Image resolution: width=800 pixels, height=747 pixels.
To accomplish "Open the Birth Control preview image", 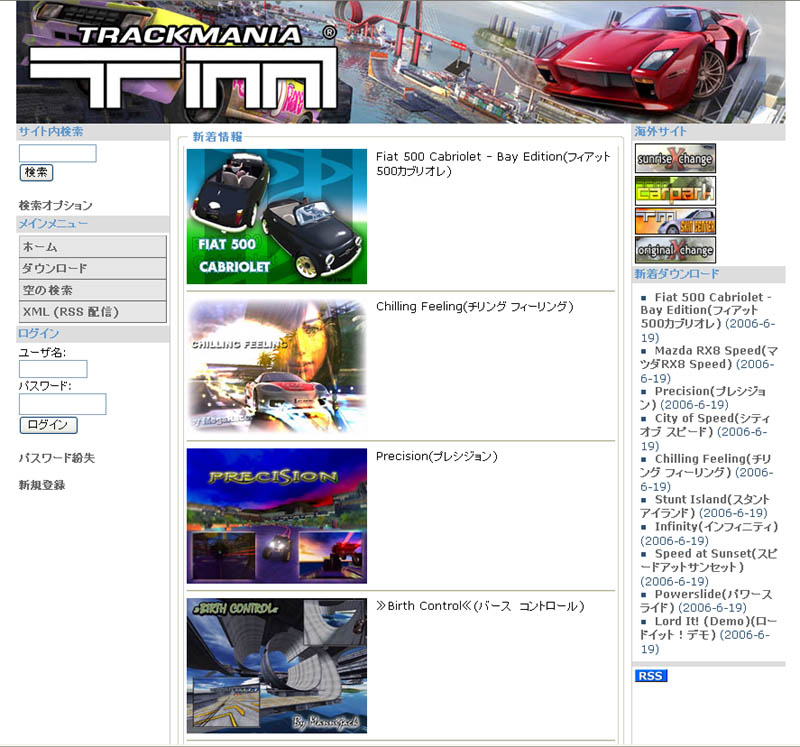I will 277,666.
